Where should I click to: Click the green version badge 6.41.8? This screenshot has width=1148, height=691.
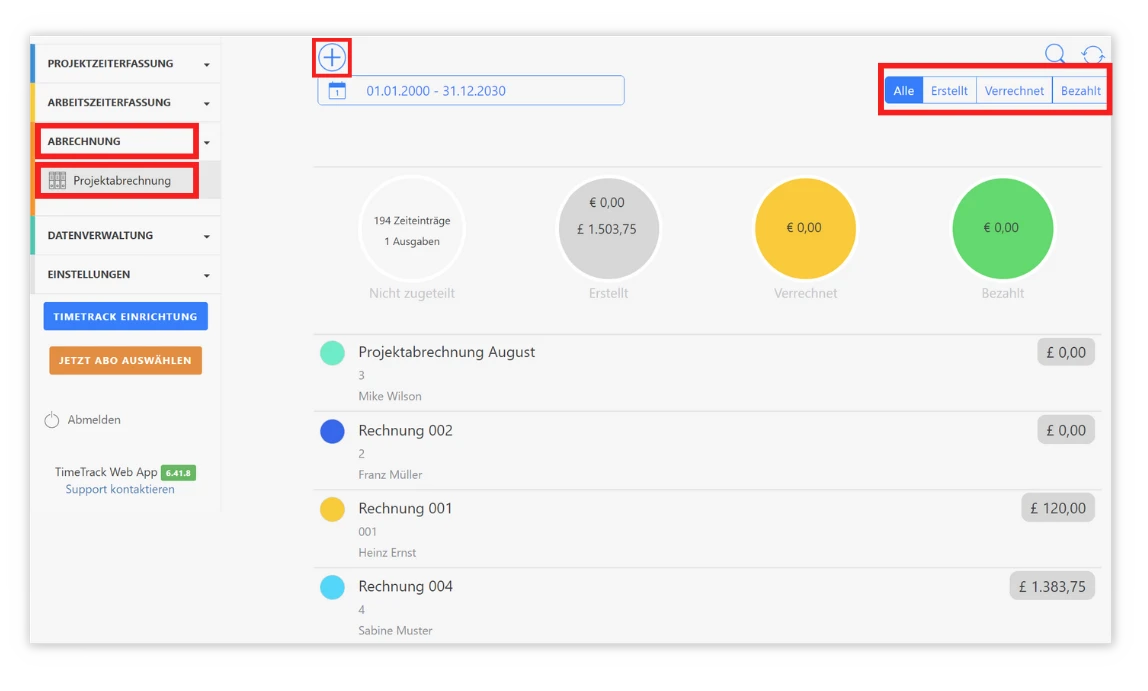click(178, 473)
